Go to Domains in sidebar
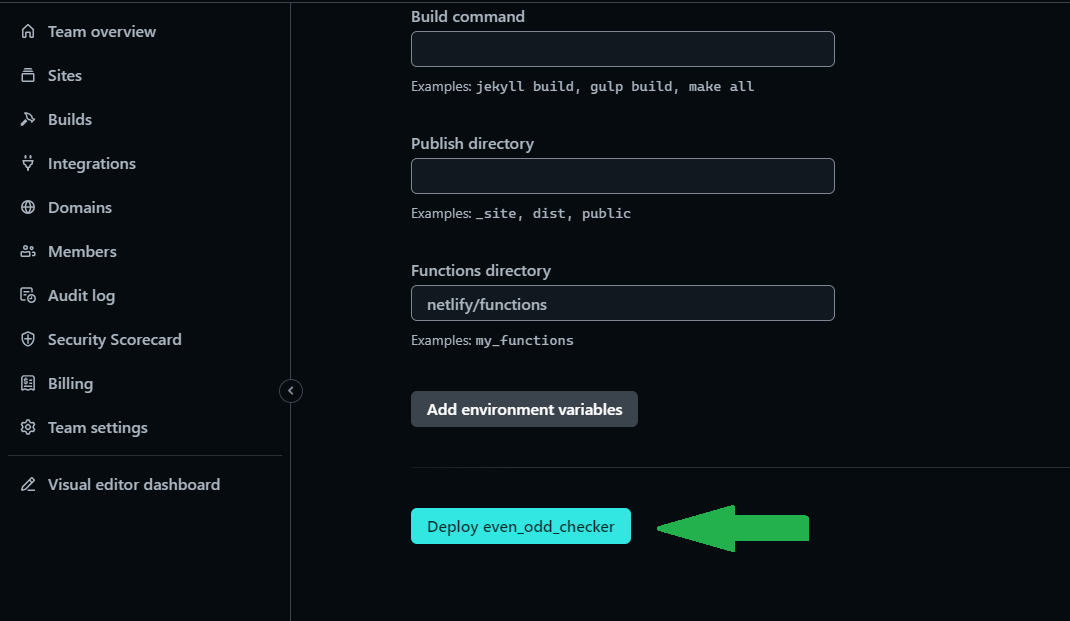The width and height of the screenshot is (1070, 621). click(x=80, y=208)
